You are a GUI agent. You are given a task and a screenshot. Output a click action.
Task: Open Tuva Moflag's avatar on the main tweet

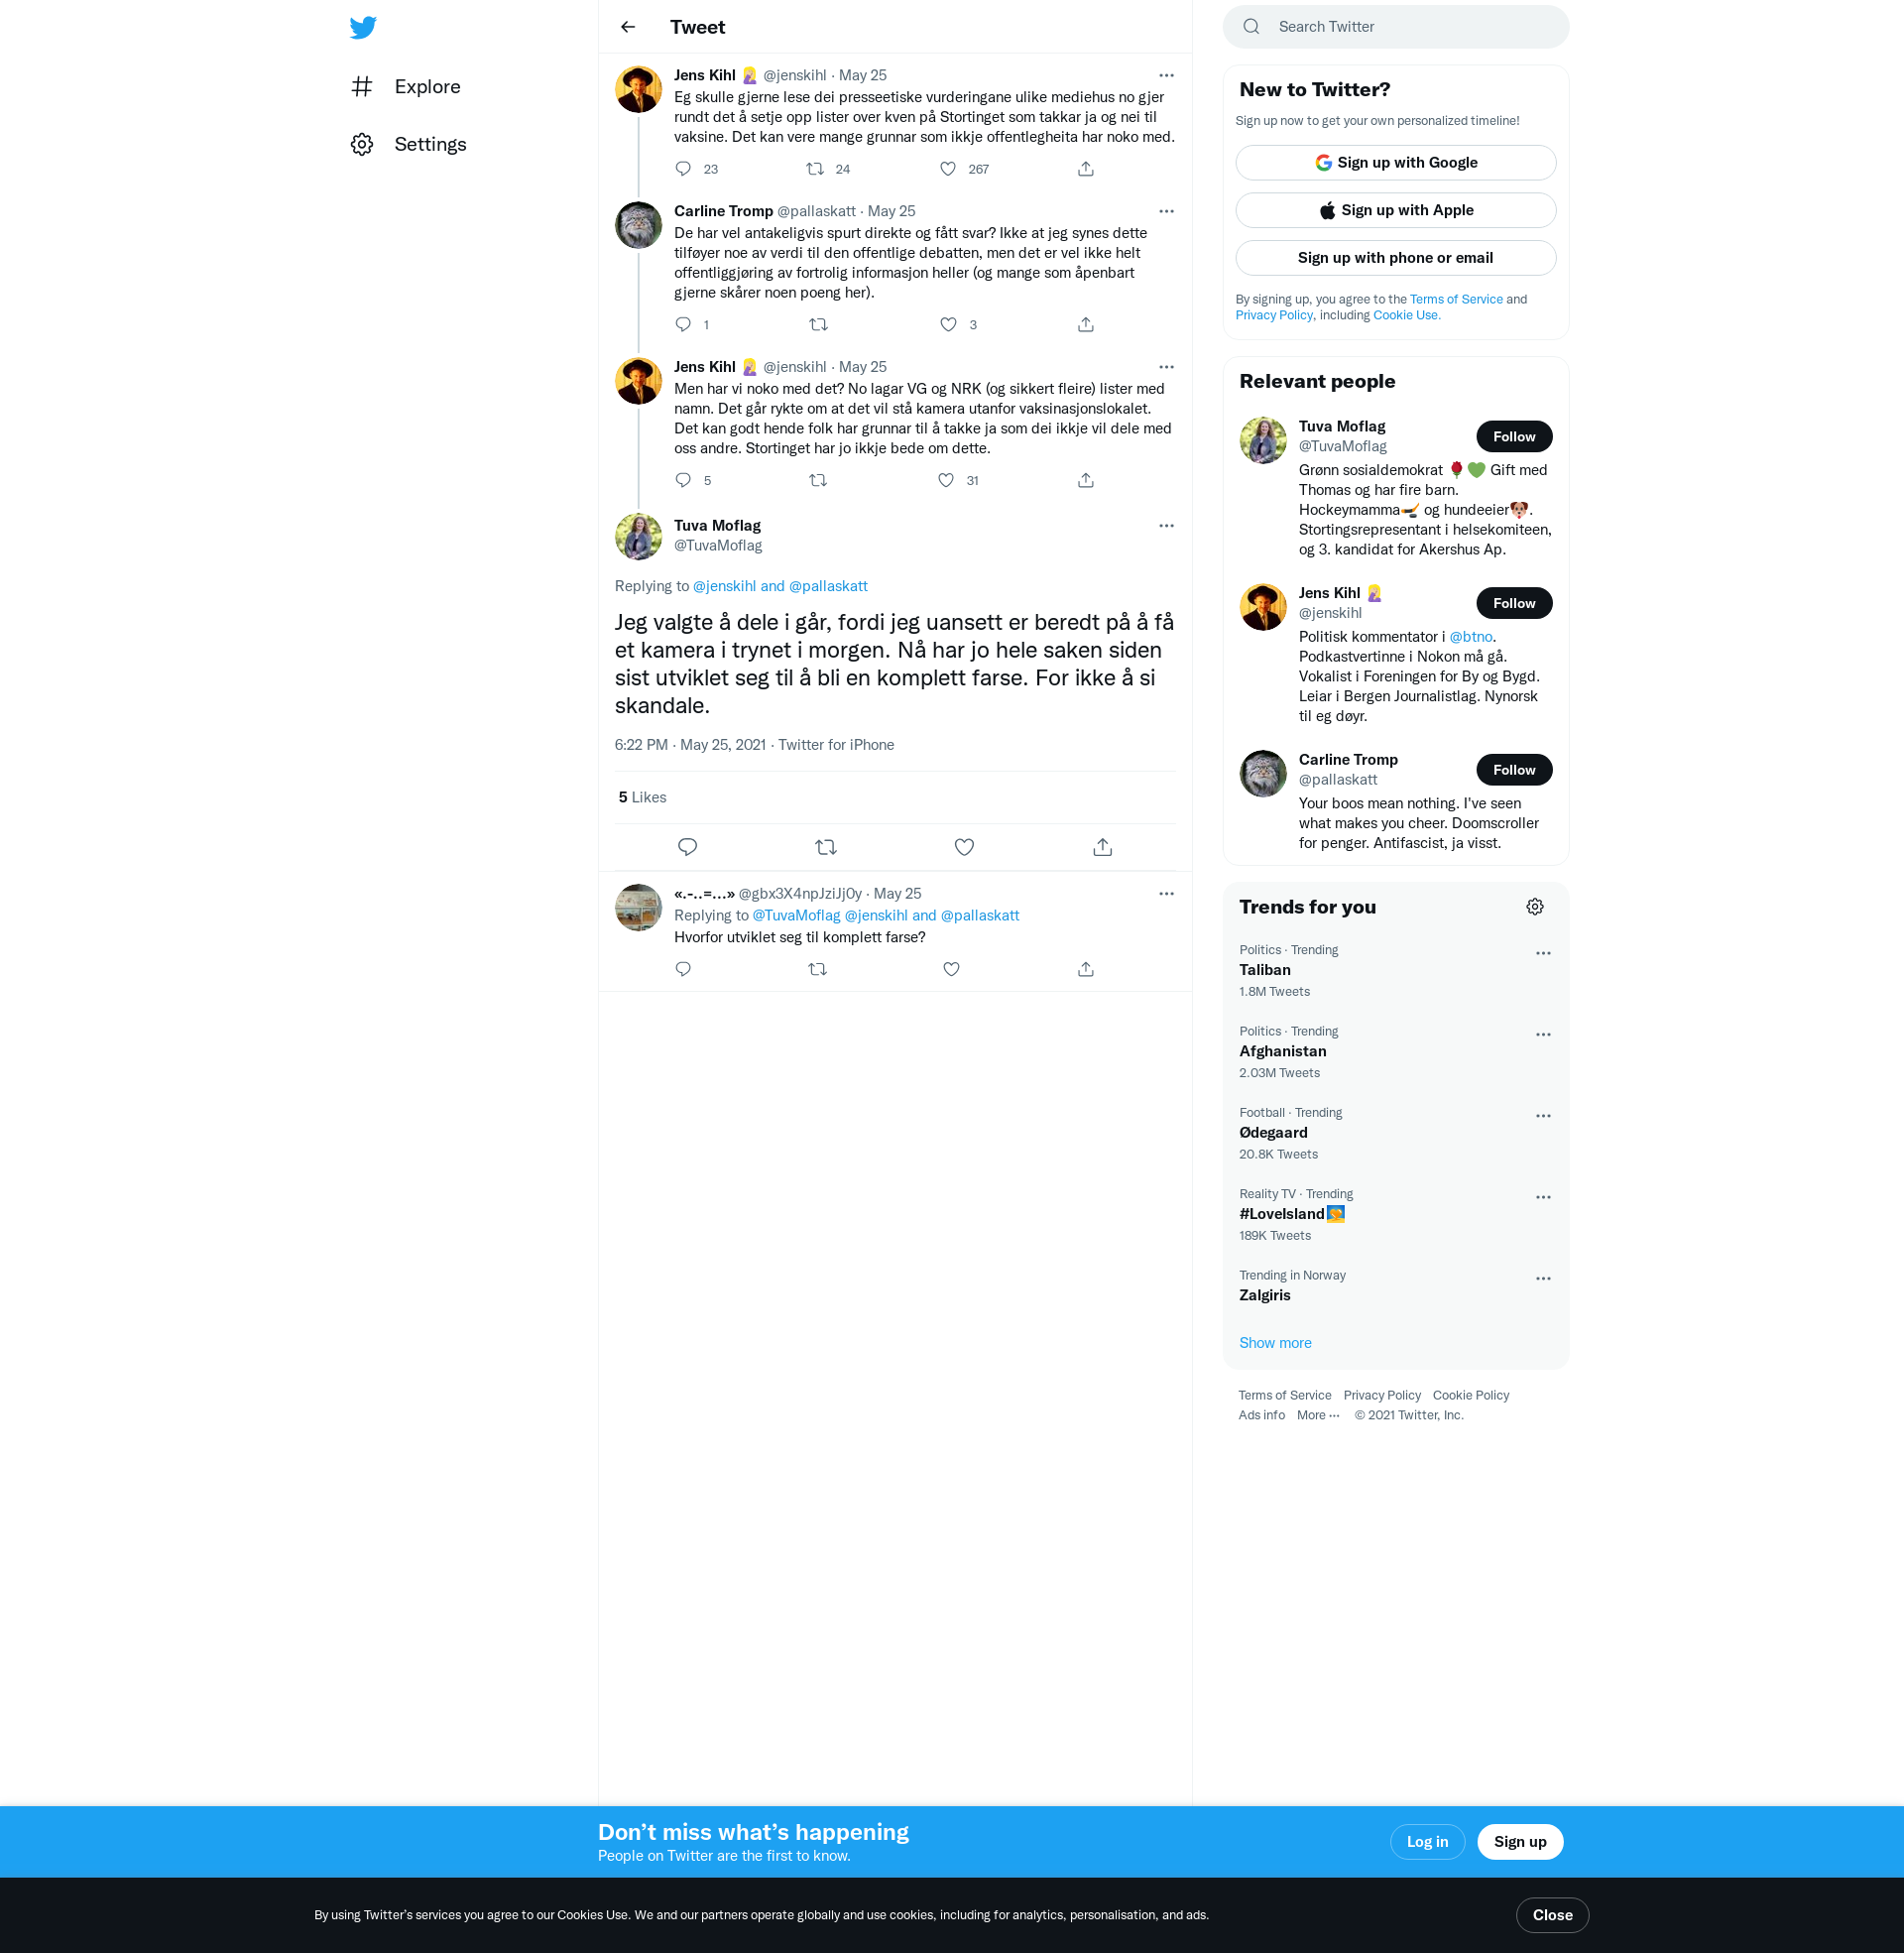638,537
